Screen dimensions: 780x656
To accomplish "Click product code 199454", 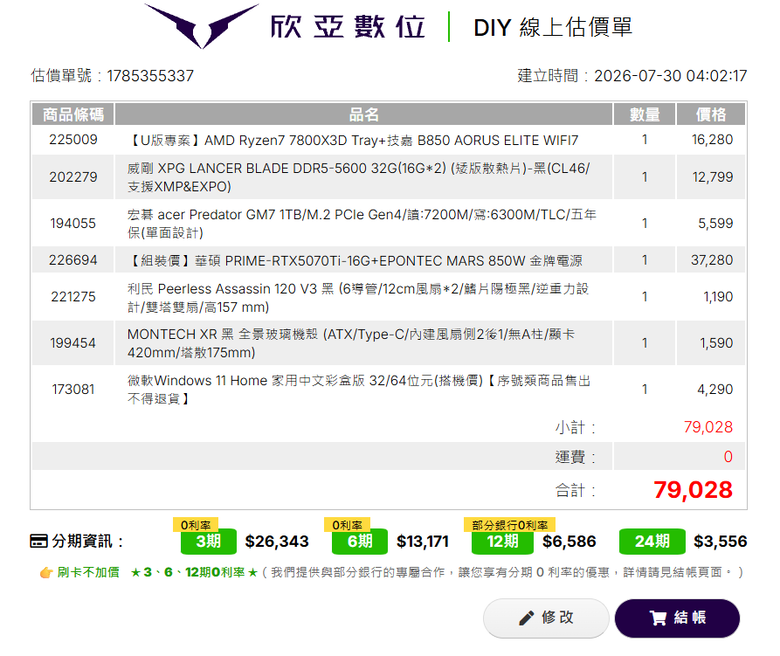I will (73, 343).
